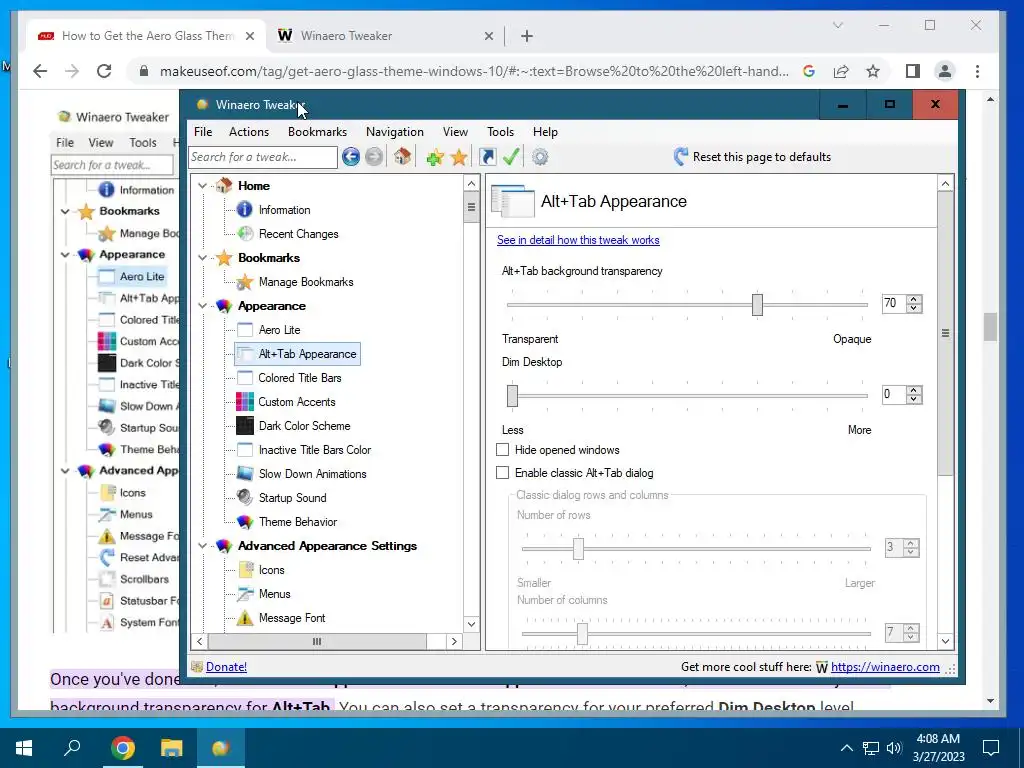Select Colored Title Bars tree item
Image resolution: width=1024 pixels, height=768 pixels.
click(300, 378)
